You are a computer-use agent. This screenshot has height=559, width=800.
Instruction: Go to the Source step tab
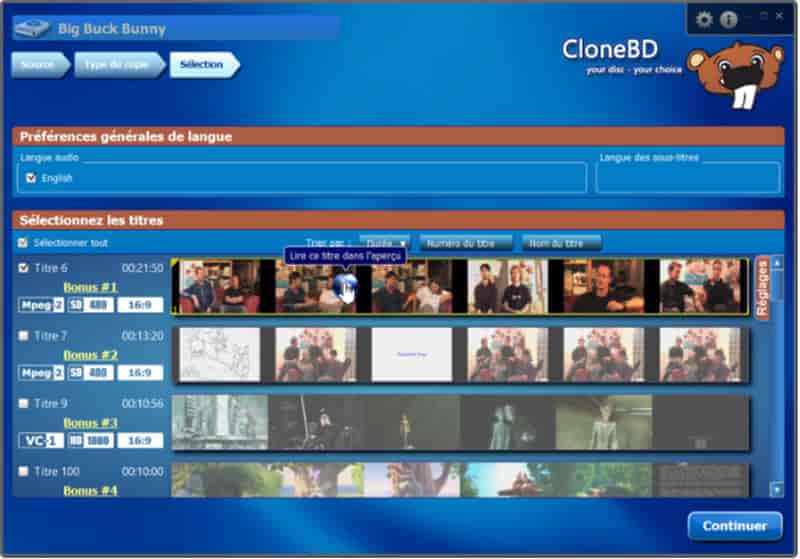[38, 65]
